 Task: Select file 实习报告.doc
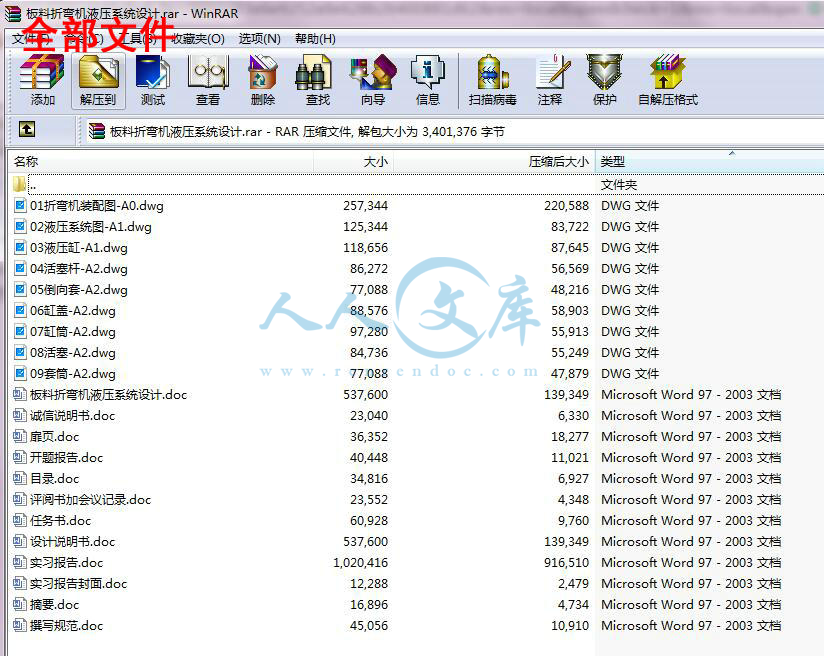(x=66, y=563)
